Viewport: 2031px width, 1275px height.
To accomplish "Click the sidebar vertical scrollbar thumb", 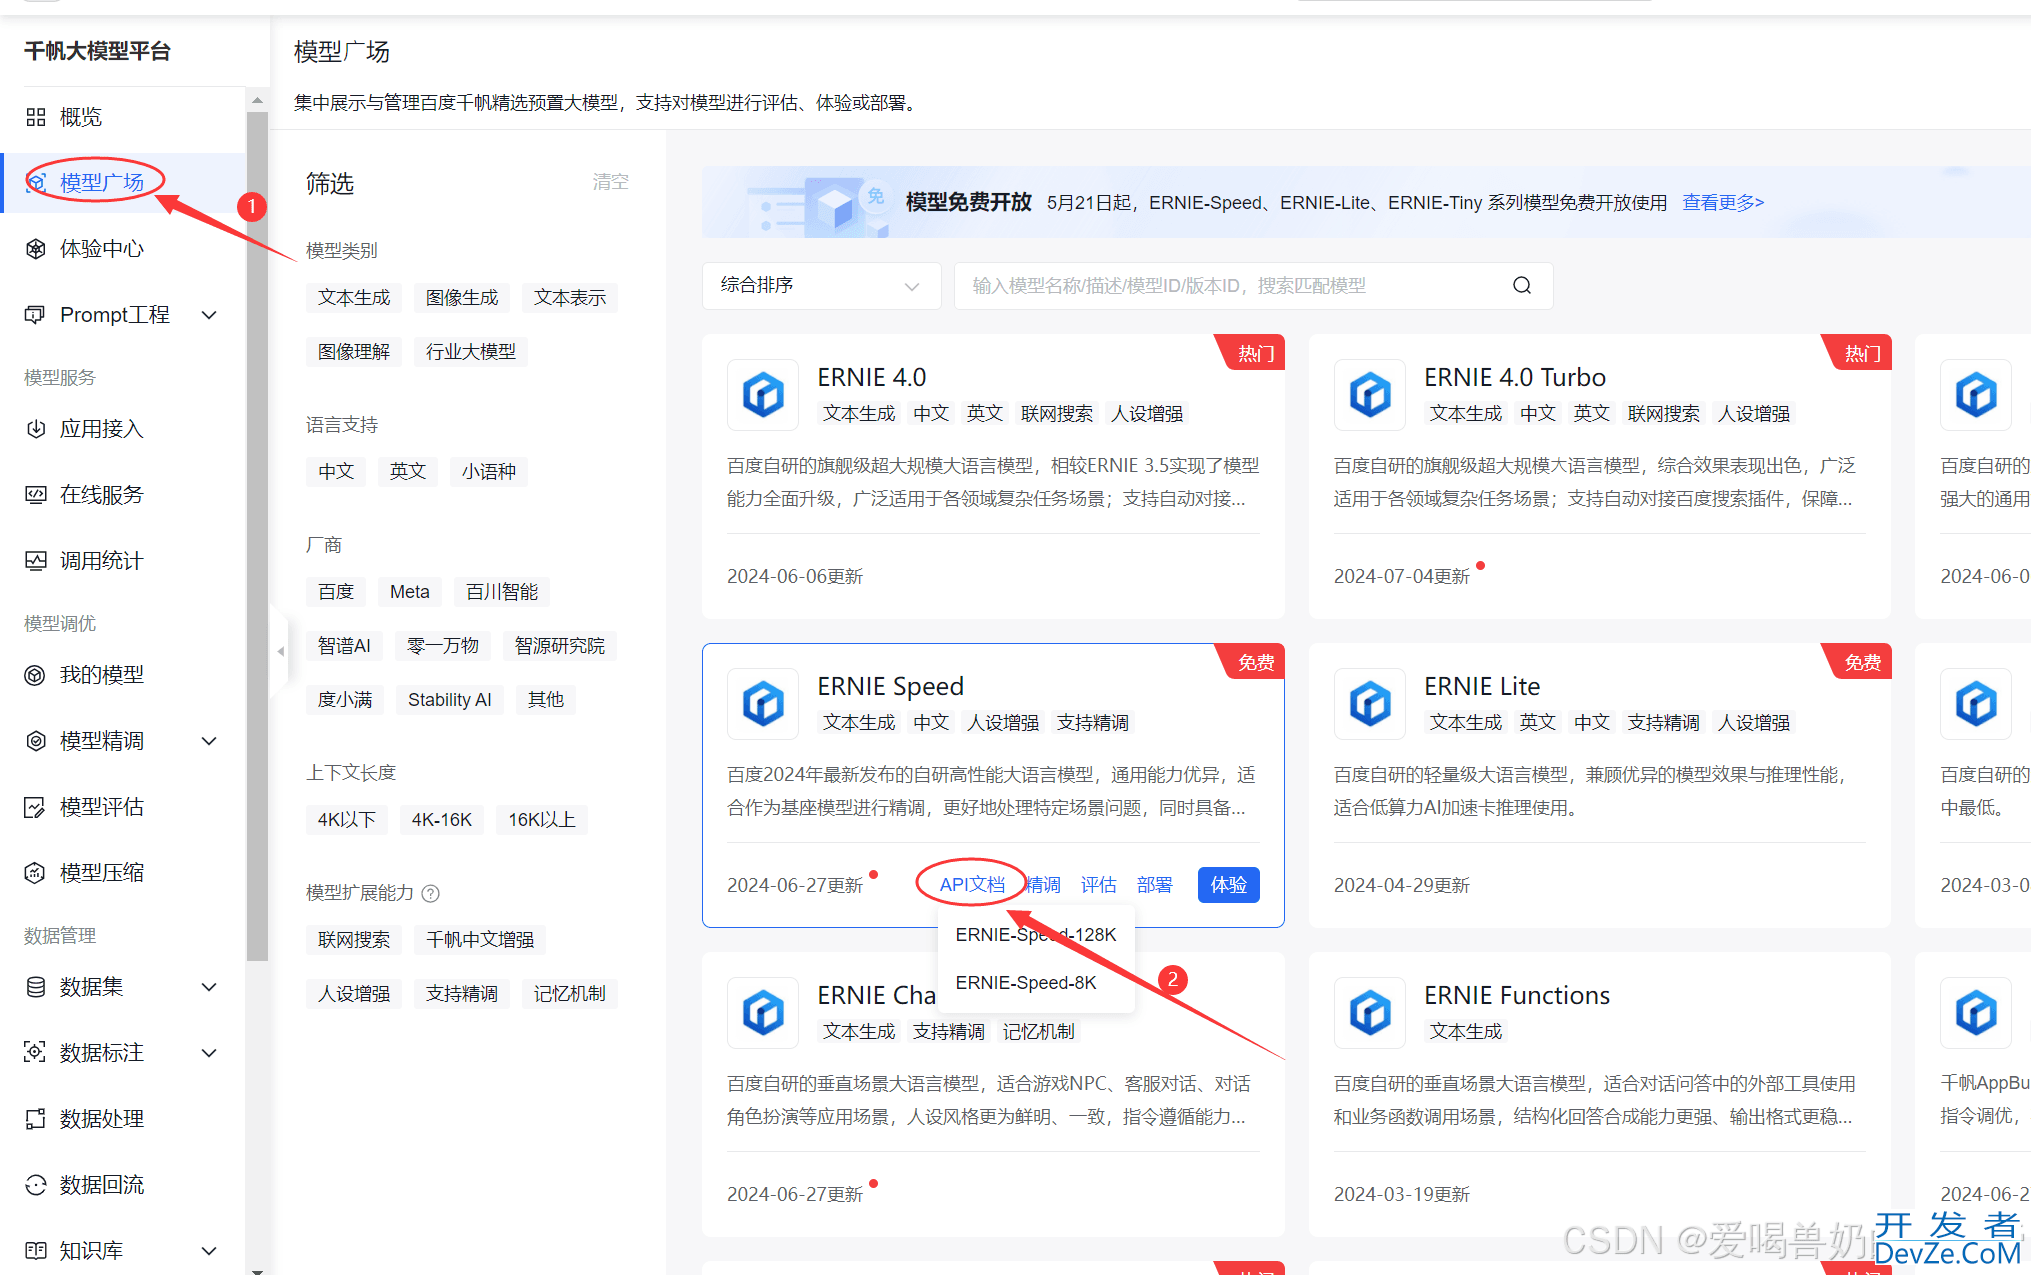I will (x=257, y=536).
